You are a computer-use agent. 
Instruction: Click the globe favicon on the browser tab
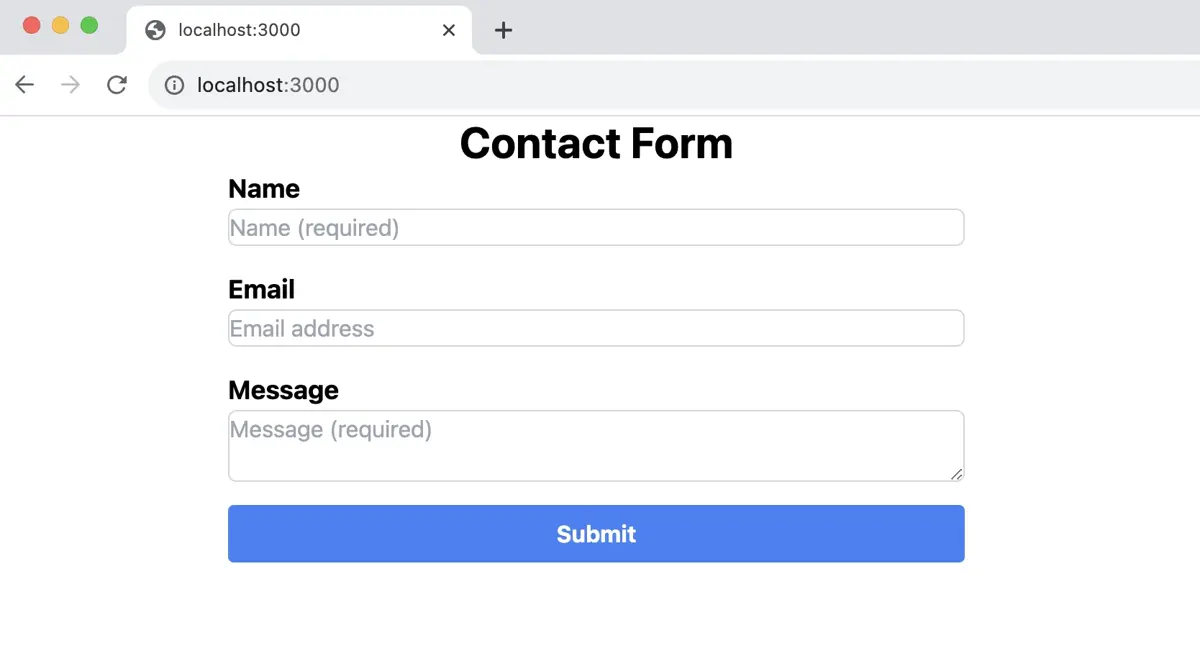pyautogui.click(x=155, y=30)
